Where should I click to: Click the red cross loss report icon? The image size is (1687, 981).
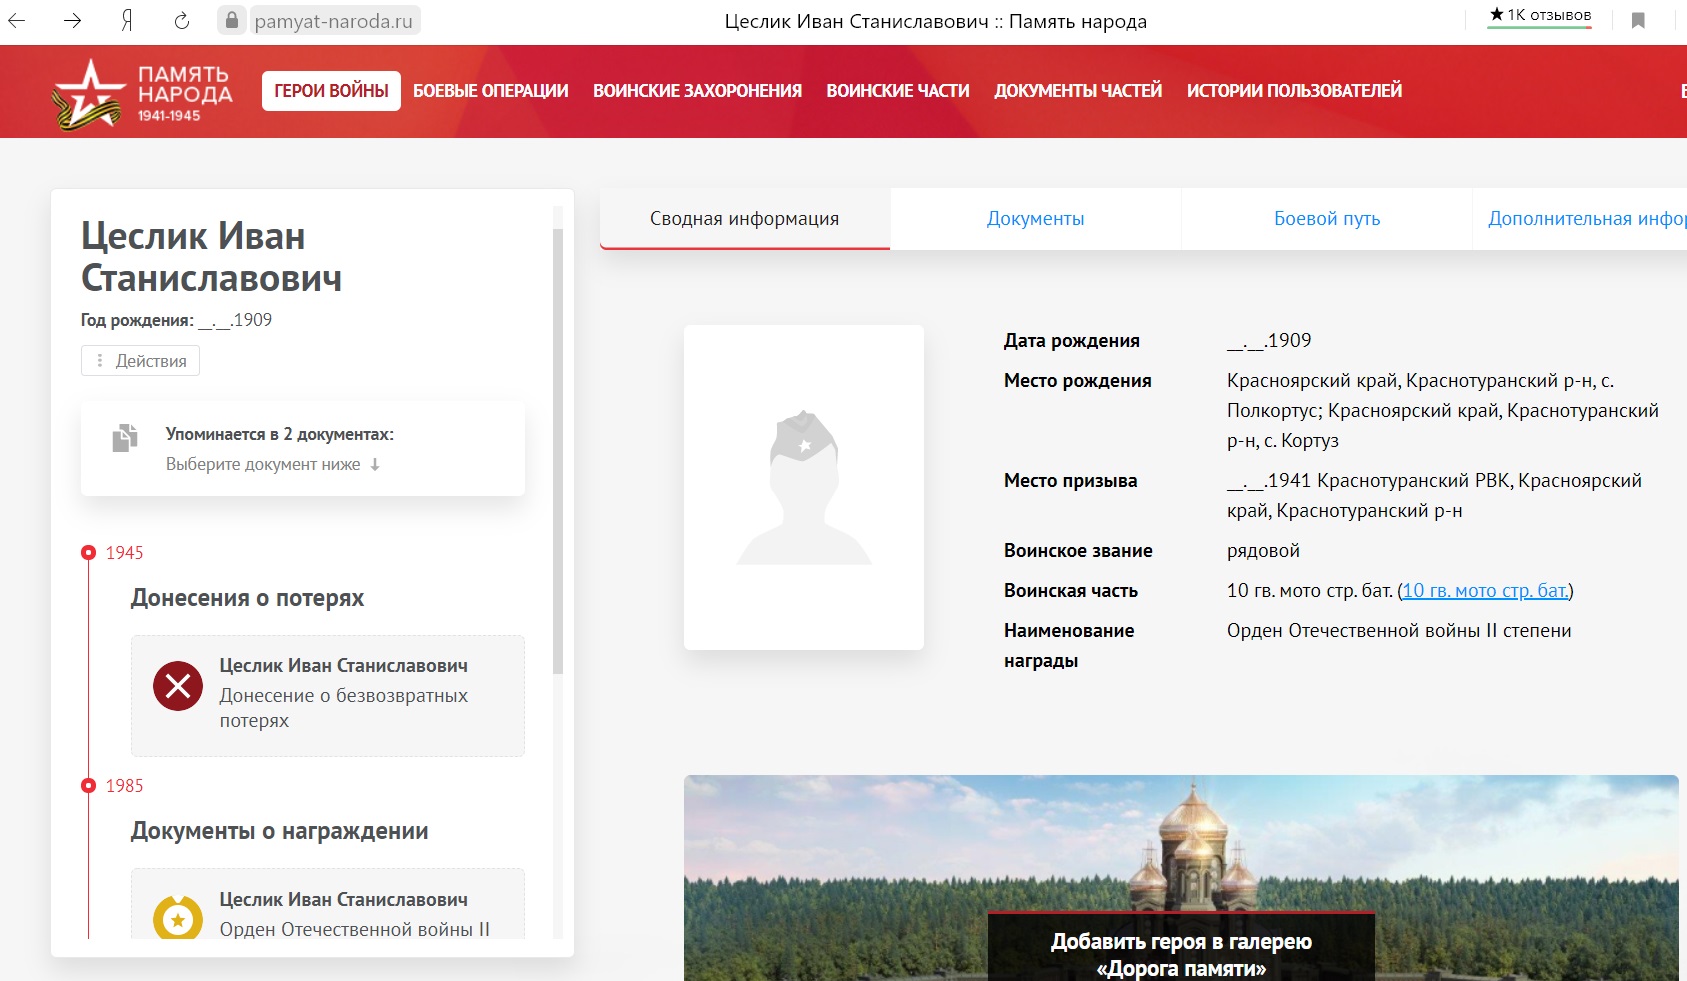(x=178, y=686)
